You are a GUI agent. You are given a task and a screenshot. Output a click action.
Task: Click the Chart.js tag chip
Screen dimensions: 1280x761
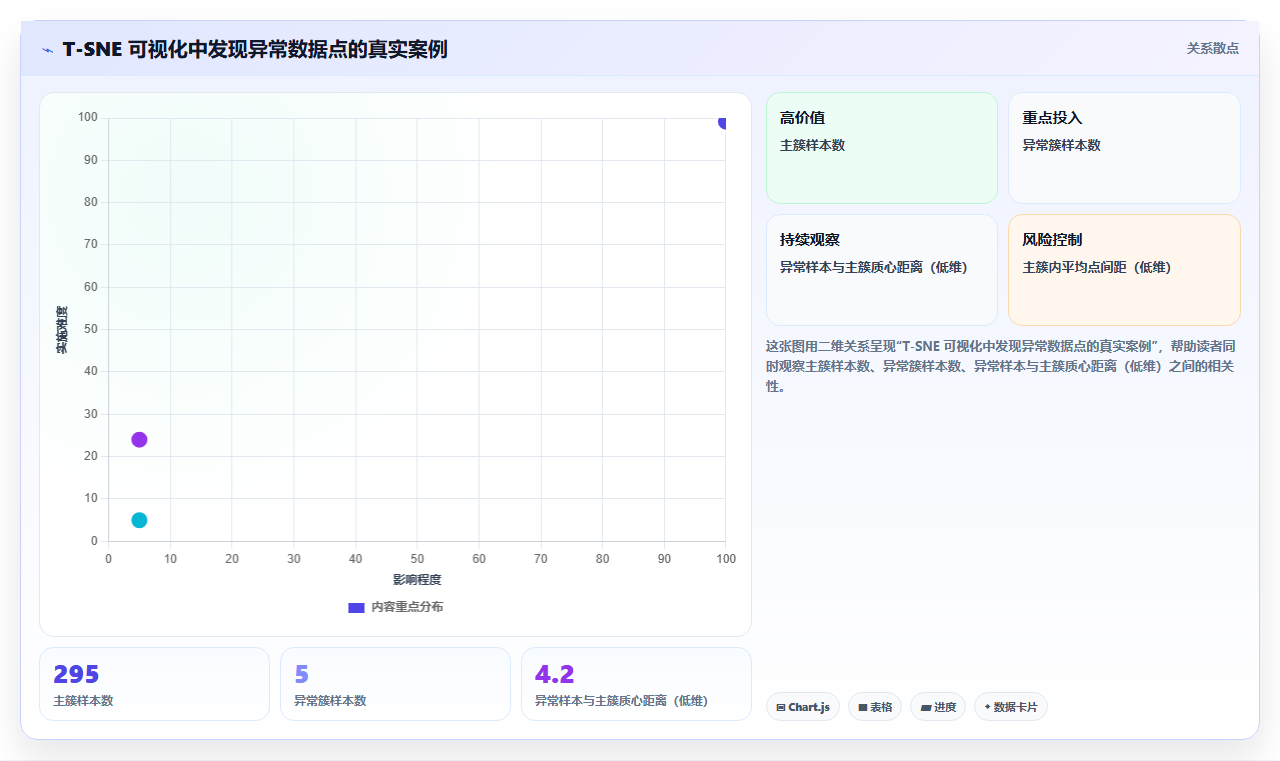[803, 707]
